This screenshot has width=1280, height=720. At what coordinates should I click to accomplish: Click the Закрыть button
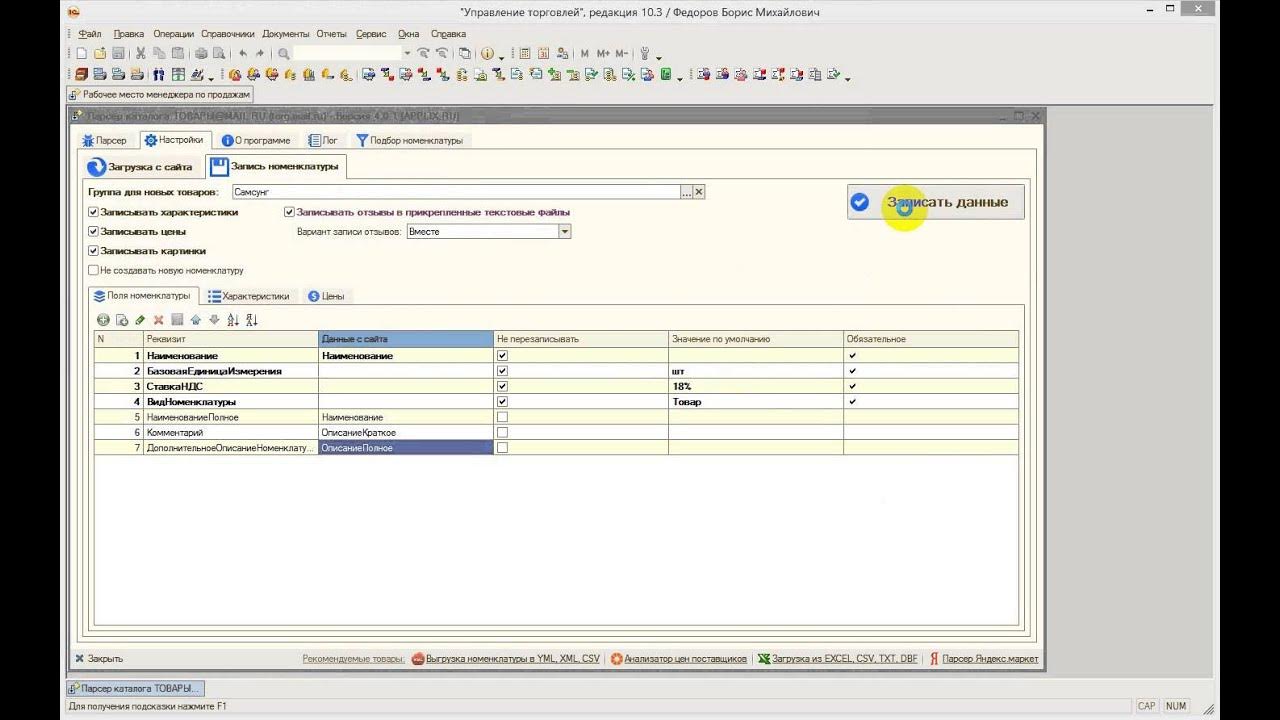click(99, 659)
